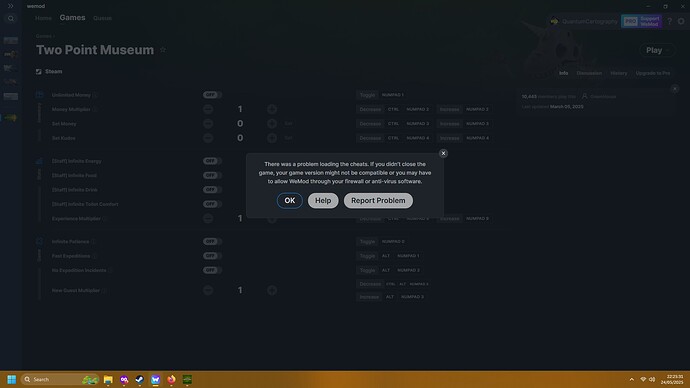Click the taskbar Search box
This screenshot has width=690, height=388.
[x=60, y=379]
